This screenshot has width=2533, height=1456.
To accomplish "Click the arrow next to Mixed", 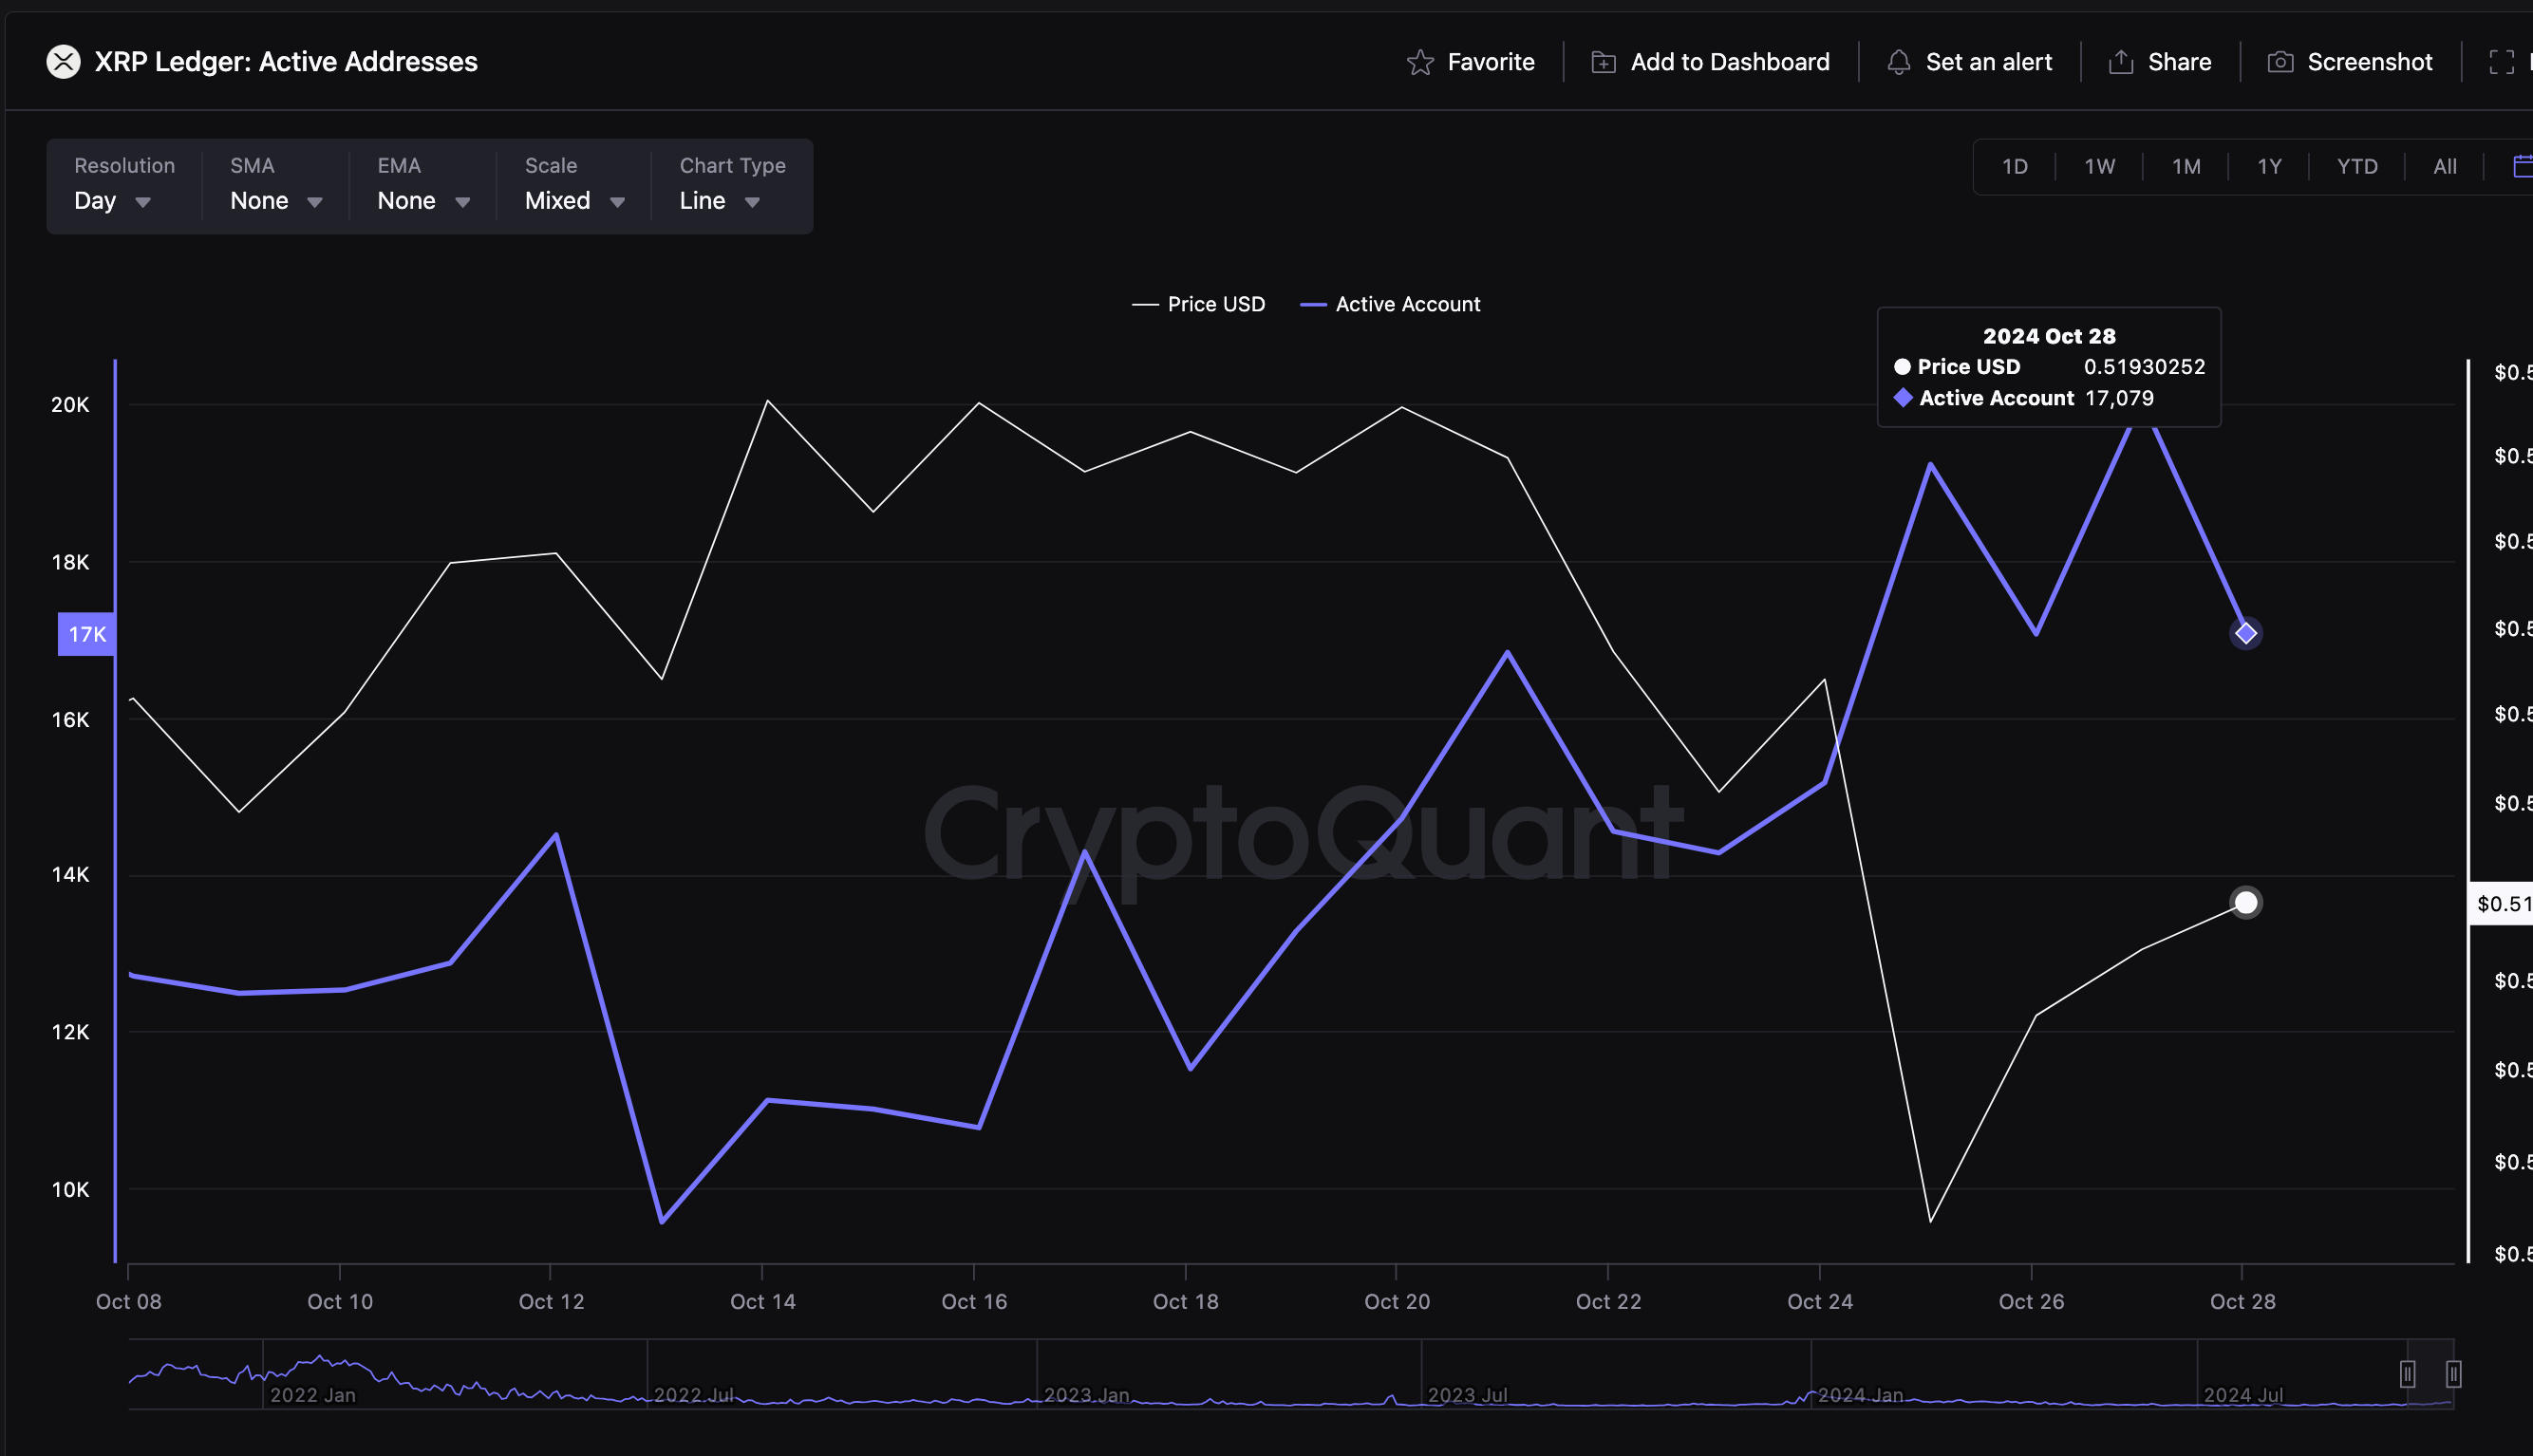I will coord(617,202).
